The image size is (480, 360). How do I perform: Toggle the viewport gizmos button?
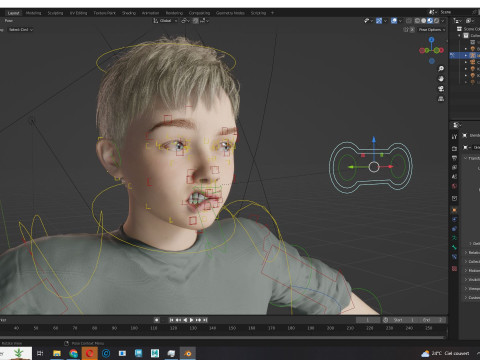[x=379, y=21]
